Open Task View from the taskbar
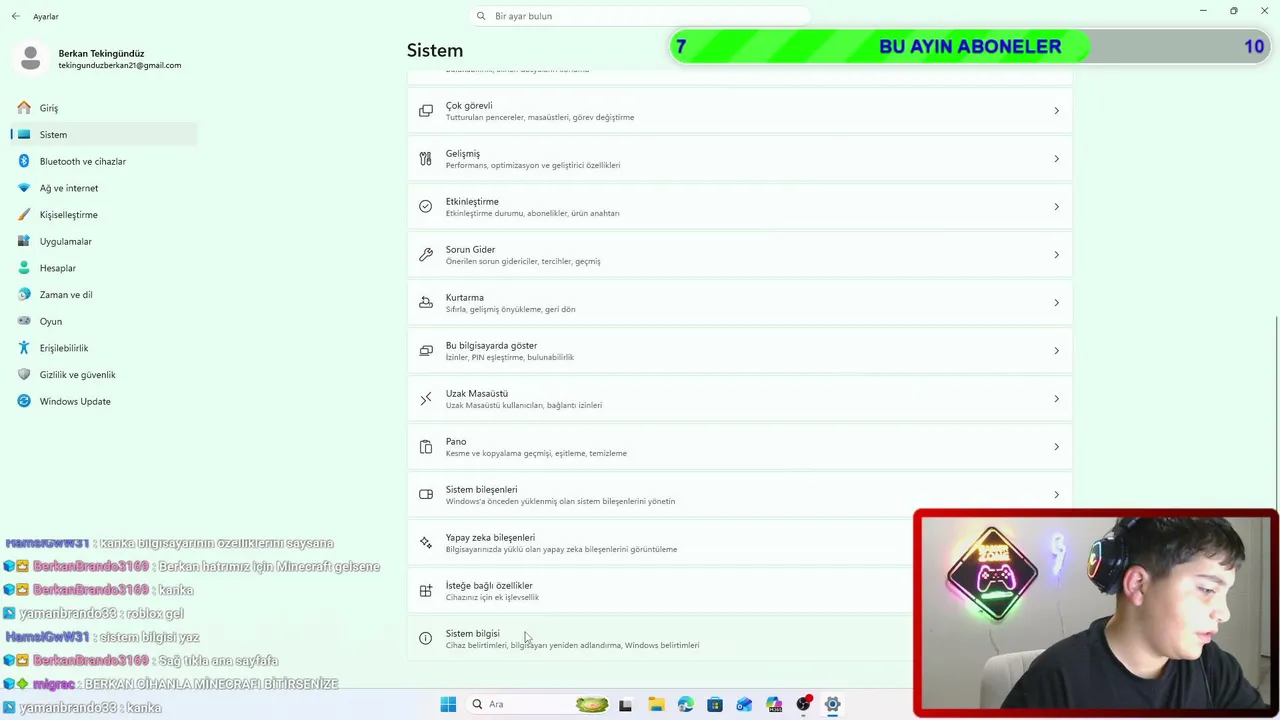The height and width of the screenshot is (720, 1280). pos(626,704)
